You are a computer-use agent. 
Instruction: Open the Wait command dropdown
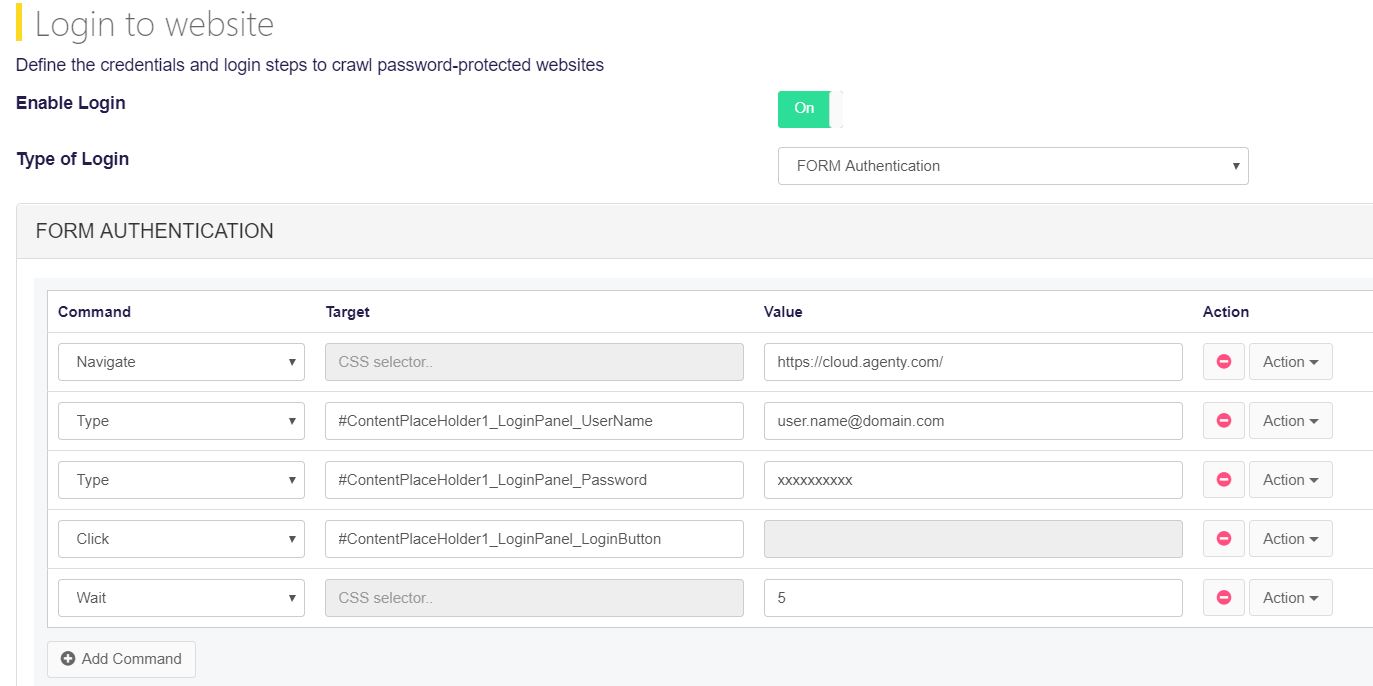181,598
